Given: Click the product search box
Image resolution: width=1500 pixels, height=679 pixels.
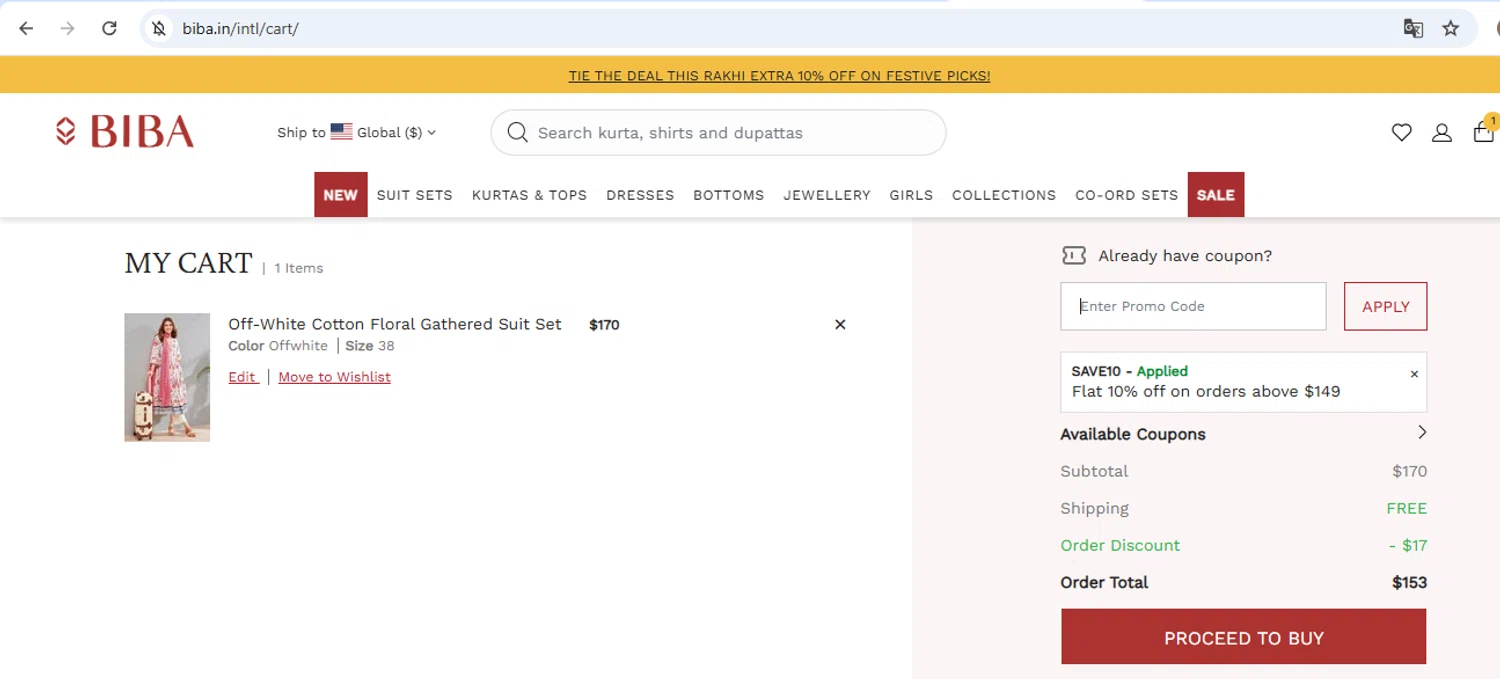Looking at the screenshot, I should [718, 132].
